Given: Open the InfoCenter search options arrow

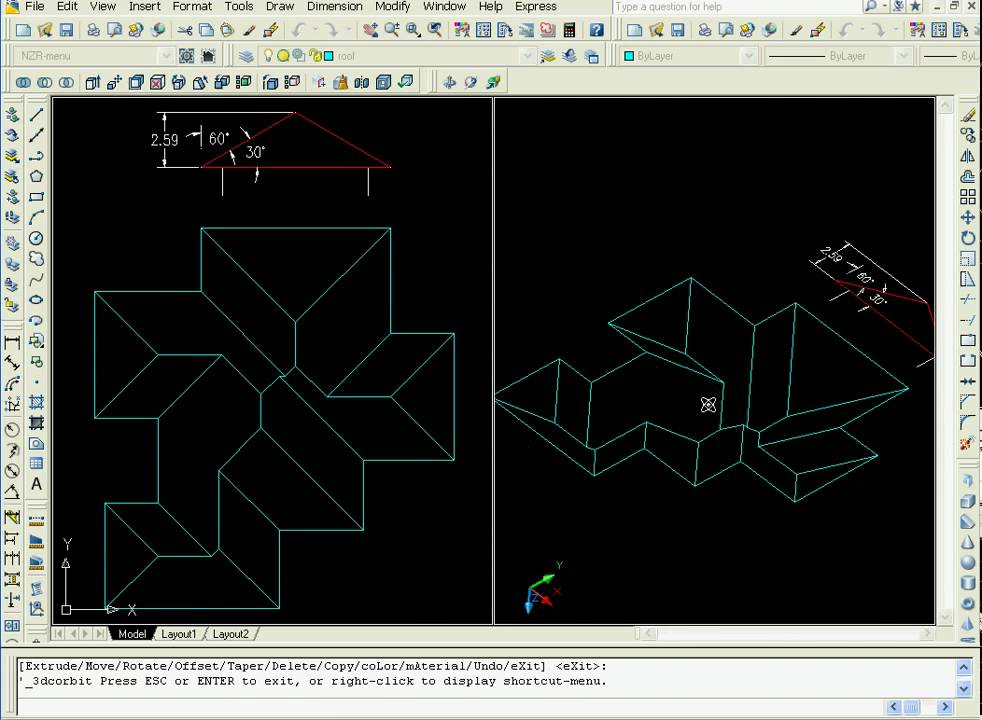Looking at the screenshot, I should [x=885, y=6].
